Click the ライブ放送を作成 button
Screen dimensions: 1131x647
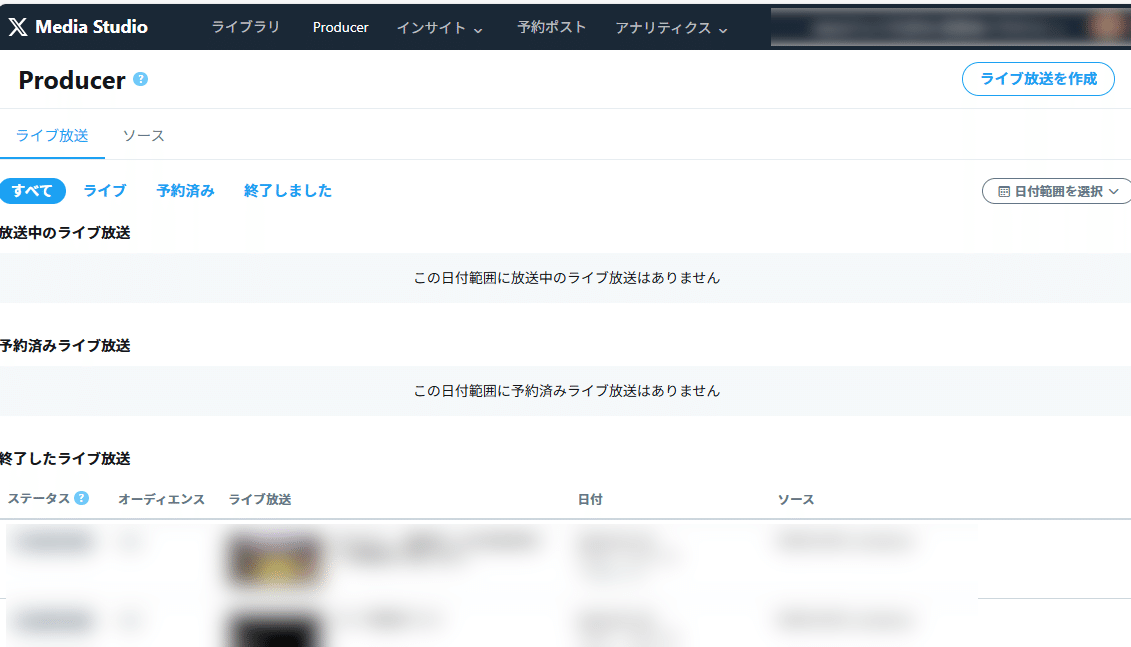(1038, 79)
